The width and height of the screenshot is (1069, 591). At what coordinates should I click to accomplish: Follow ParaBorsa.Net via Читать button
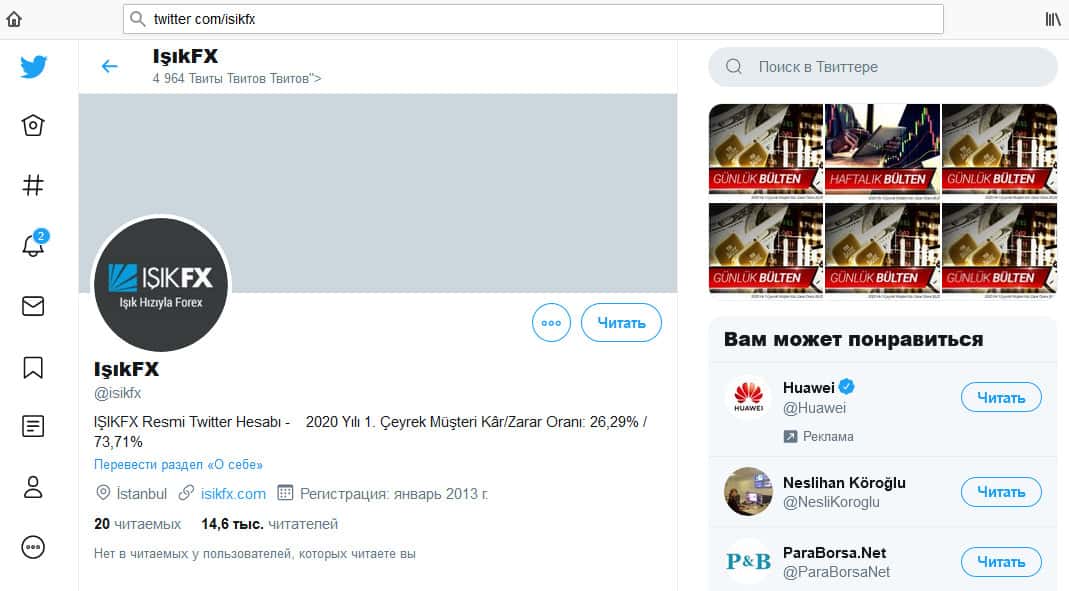tap(1001, 562)
